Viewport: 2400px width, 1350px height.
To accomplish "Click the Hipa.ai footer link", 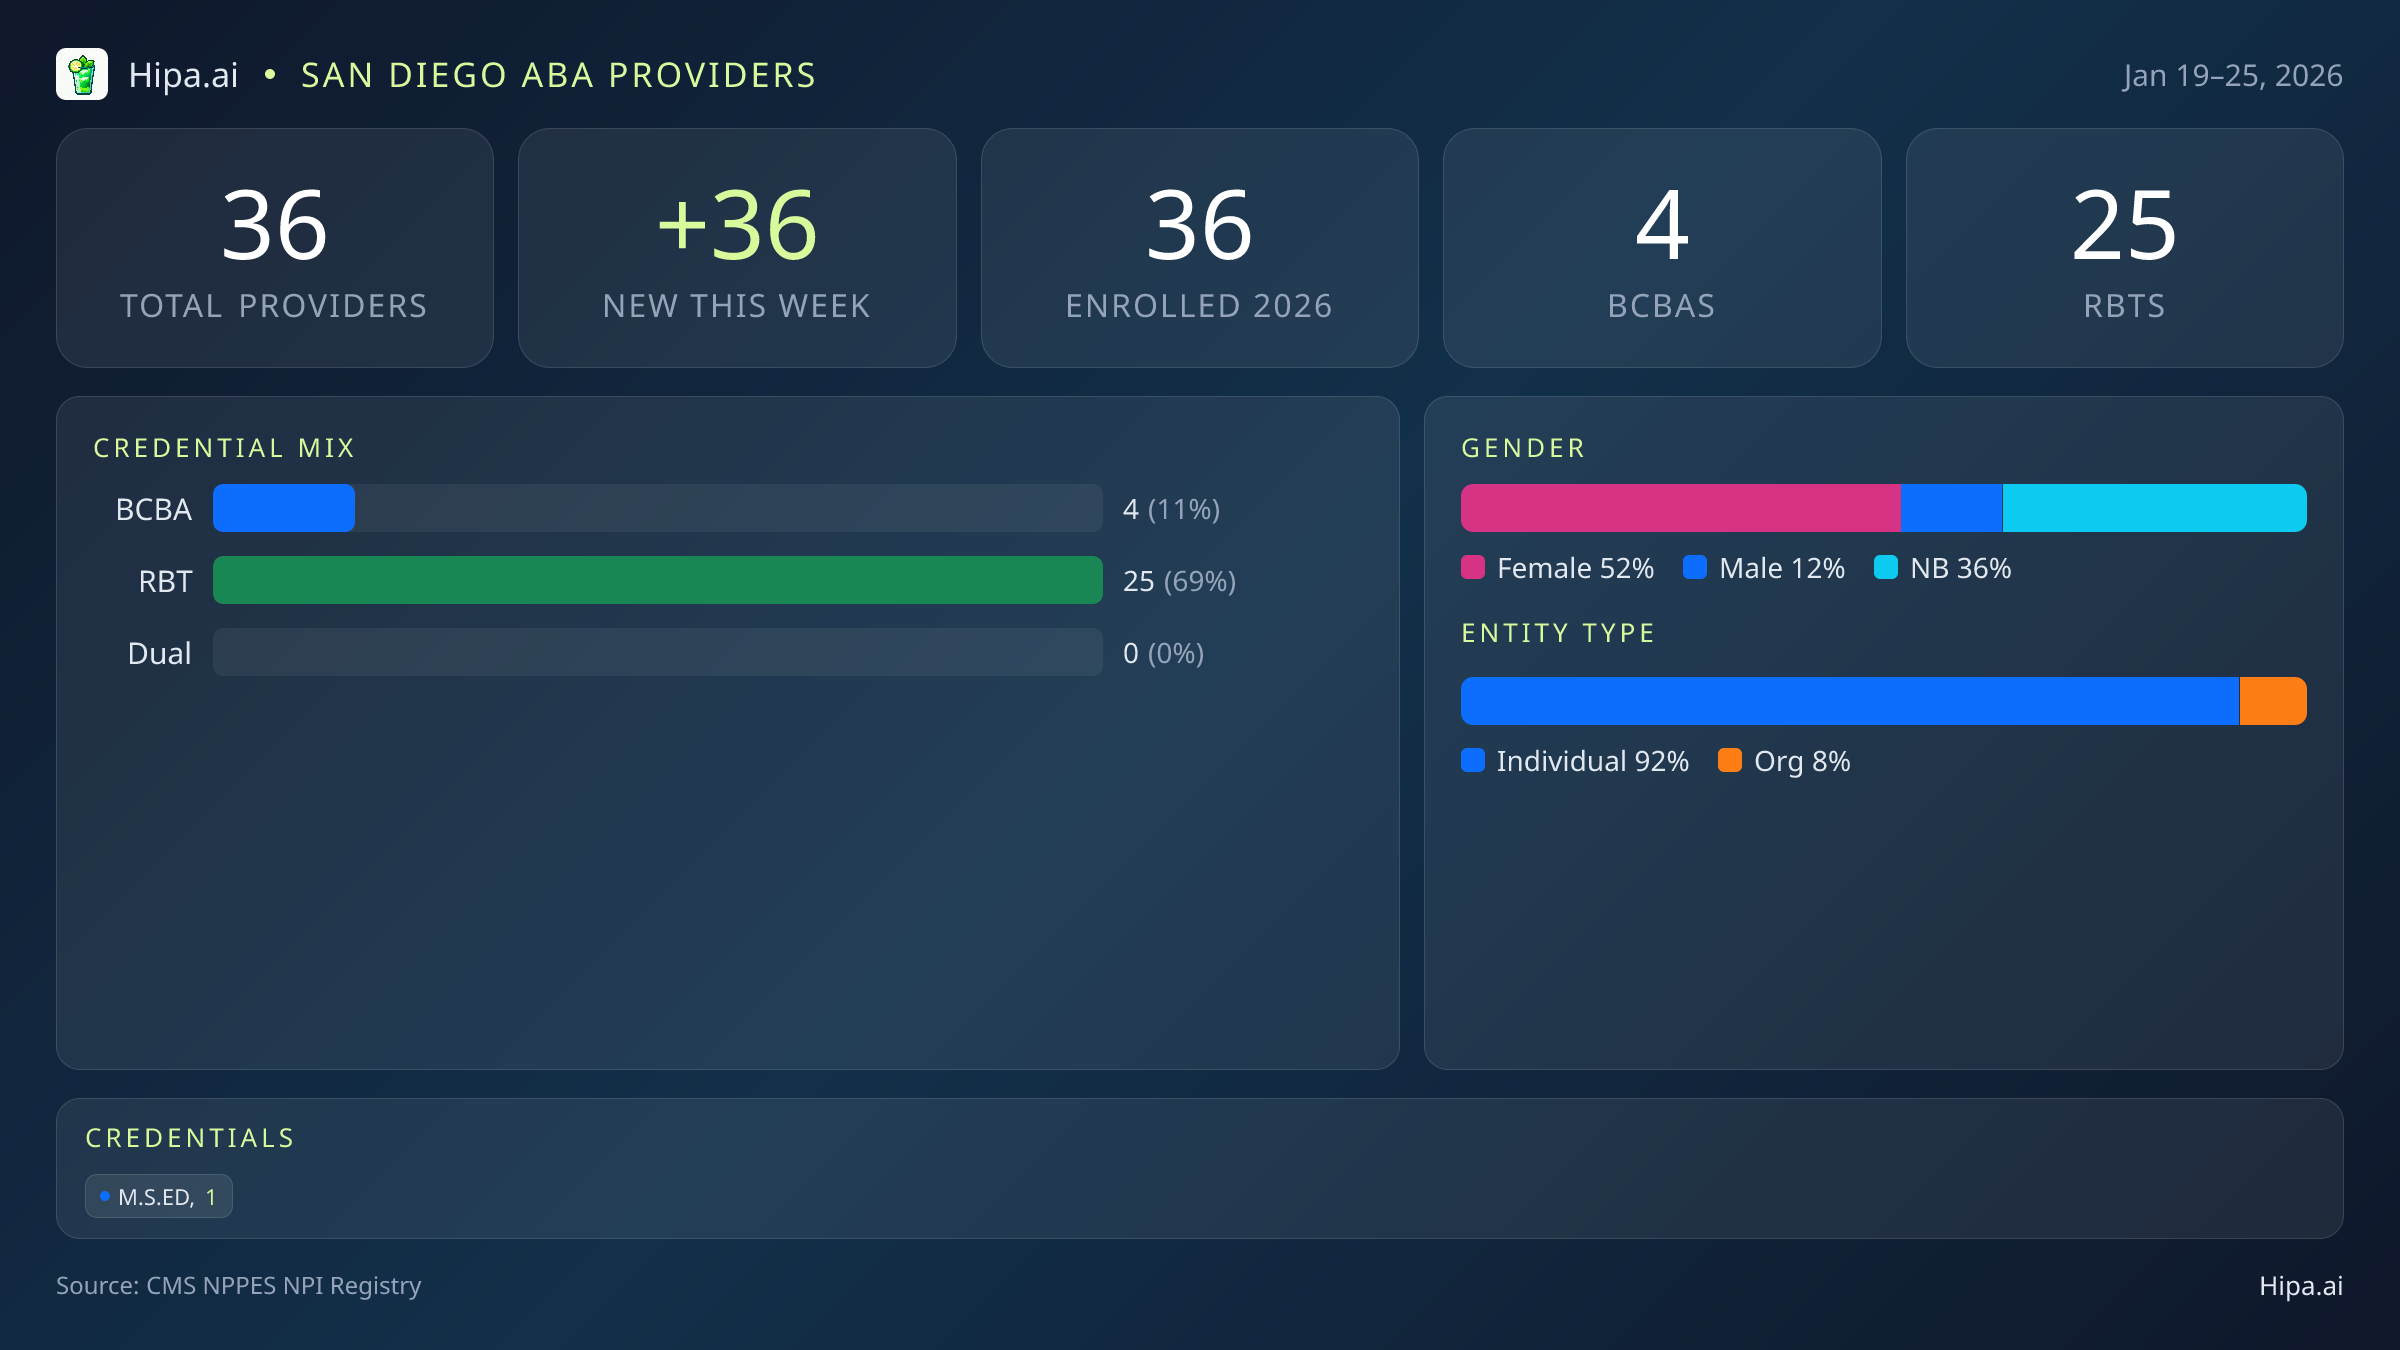I will tap(2300, 1286).
